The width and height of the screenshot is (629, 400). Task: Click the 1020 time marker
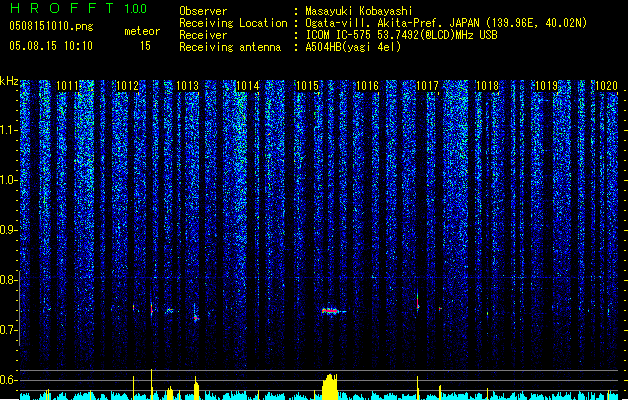click(607, 86)
